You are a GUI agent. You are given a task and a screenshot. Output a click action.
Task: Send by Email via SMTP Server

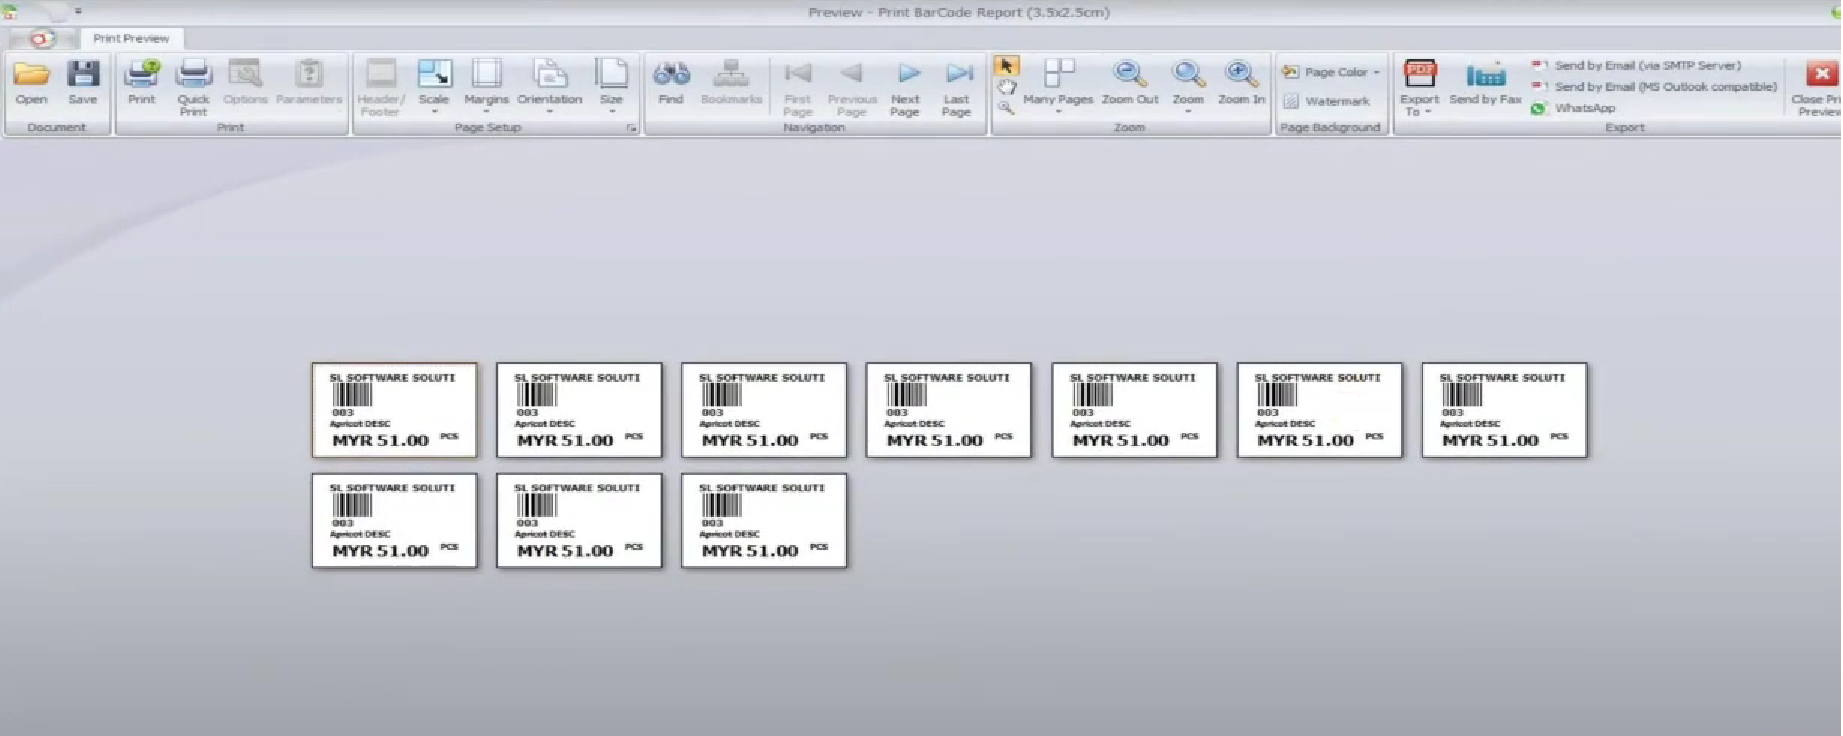pos(1646,65)
